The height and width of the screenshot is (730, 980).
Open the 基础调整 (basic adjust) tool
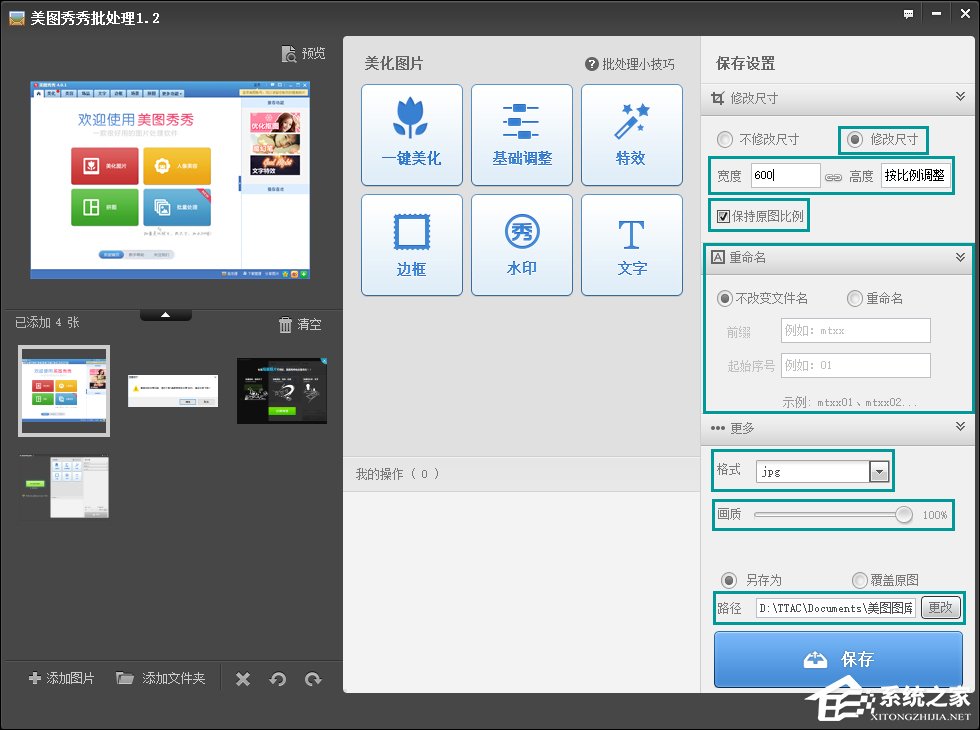[x=521, y=135]
